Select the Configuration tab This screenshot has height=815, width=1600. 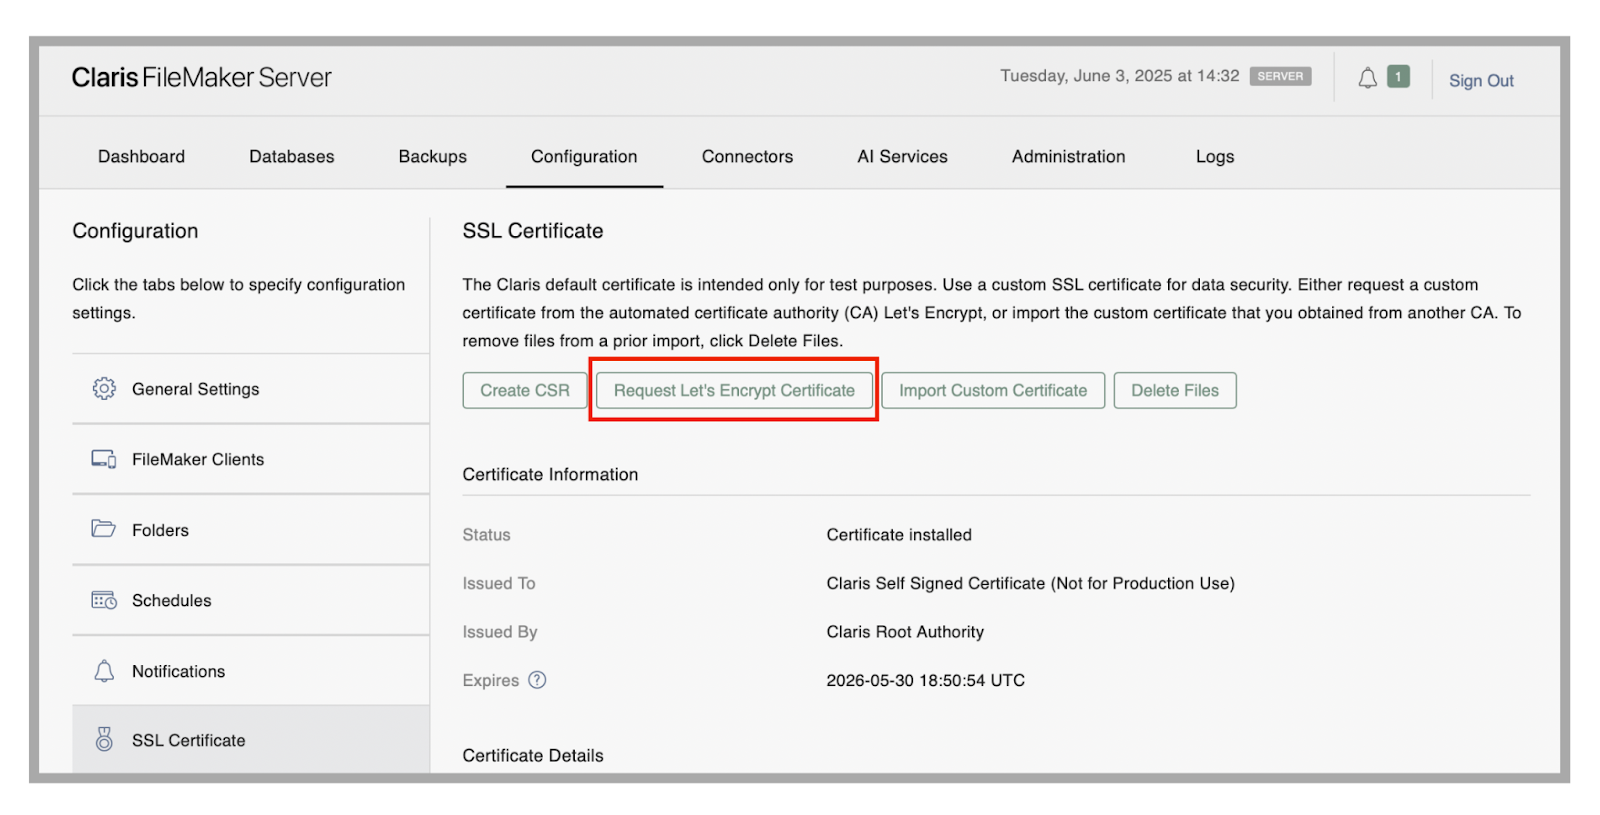(584, 157)
